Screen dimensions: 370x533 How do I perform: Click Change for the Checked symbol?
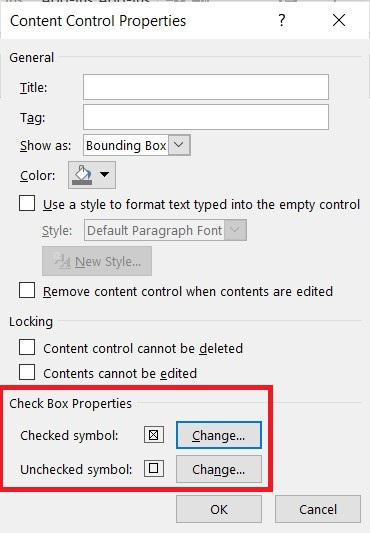coord(219,435)
